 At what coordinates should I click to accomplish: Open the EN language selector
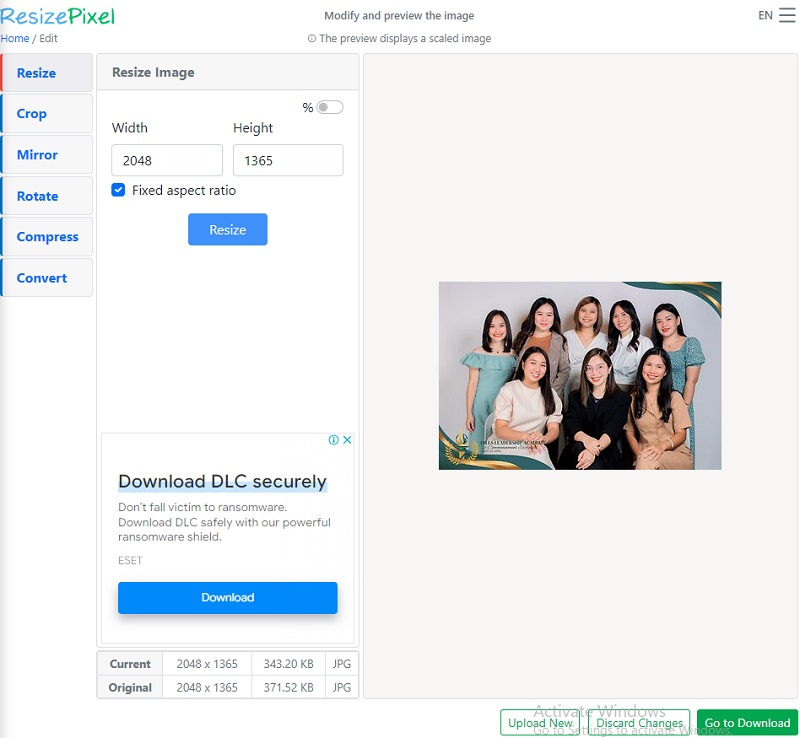pos(765,16)
